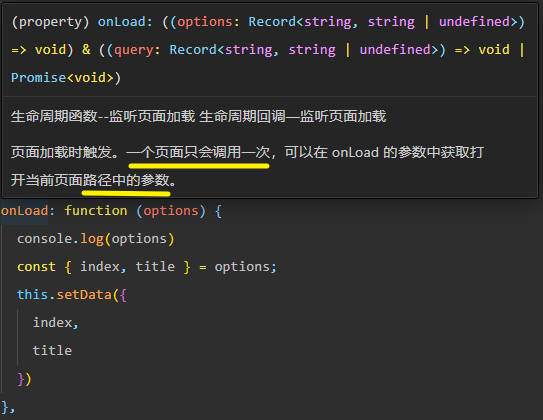The image size is (543, 420).
Task: Click the underlined text 路径中的参数
Action: pyautogui.click(x=126, y=180)
